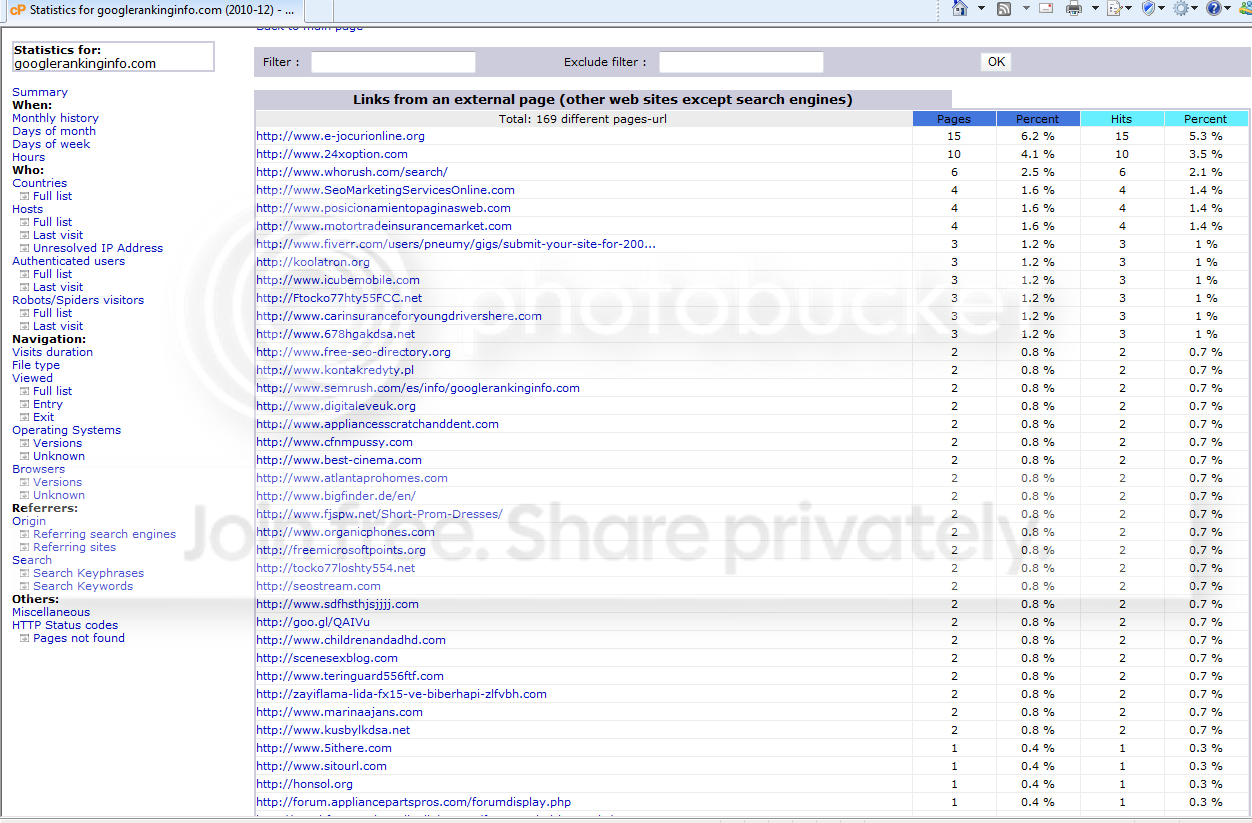This screenshot has height=823, width=1252.
Task: Click the Print icon in toolbar
Action: coord(1074,9)
